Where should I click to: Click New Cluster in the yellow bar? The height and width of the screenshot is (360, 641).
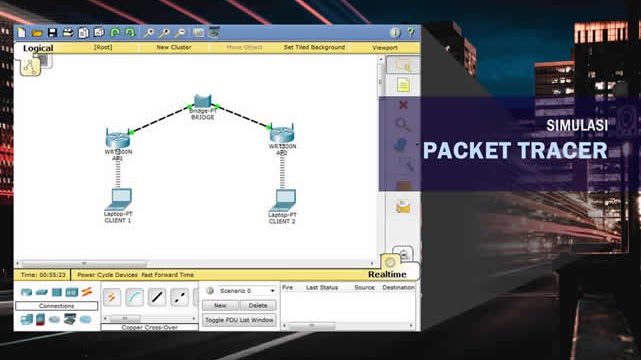(x=174, y=47)
